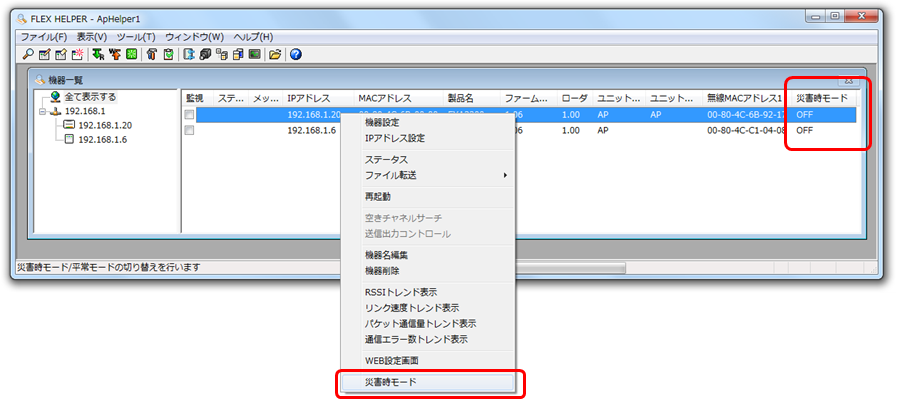Click the document with blue arrows icon
Viewport: 897px width, 401px height.
coord(189,55)
